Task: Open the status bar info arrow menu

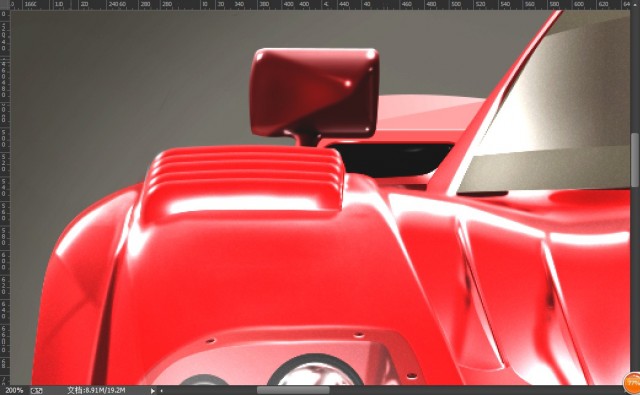Action: (153, 391)
